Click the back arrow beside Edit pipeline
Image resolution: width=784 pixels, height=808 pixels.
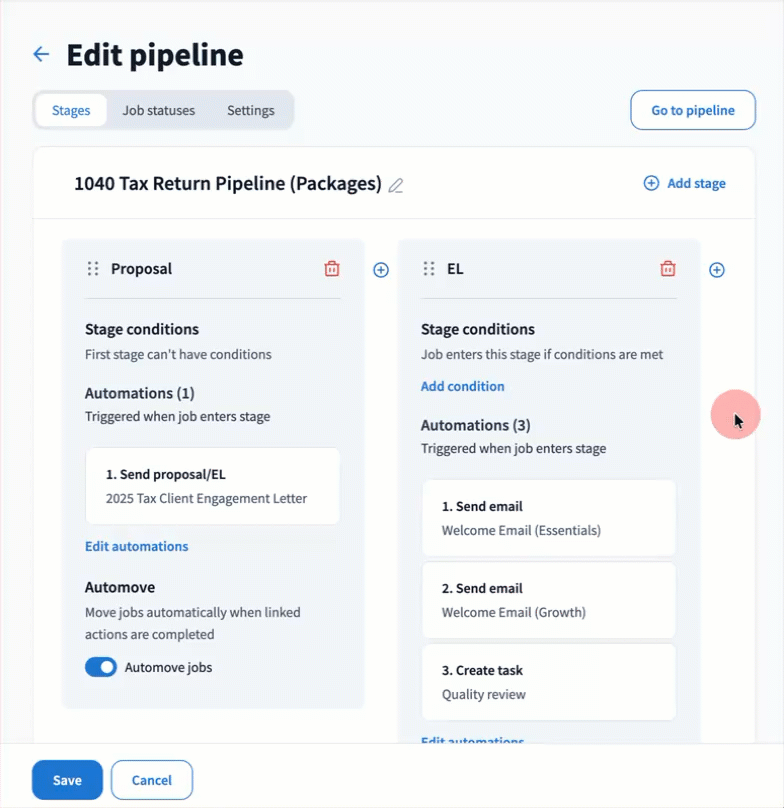coord(41,54)
